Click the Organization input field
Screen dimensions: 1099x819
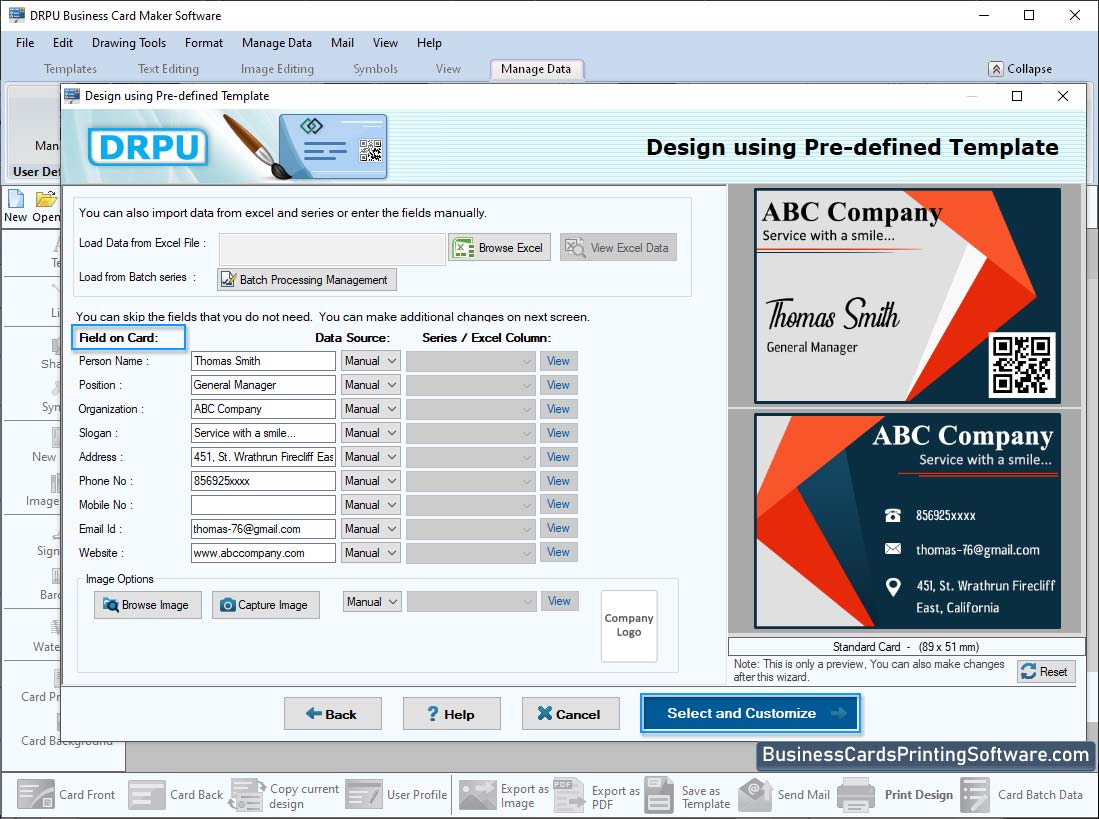[263, 408]
